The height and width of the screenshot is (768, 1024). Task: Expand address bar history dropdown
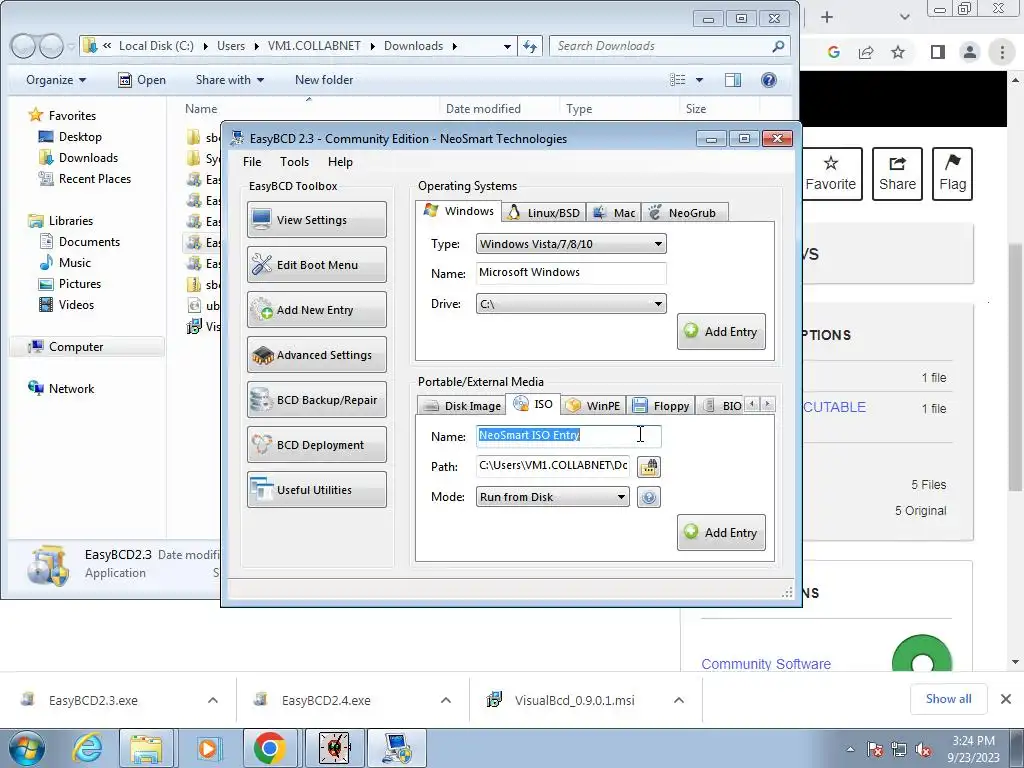pyautogui.click(x=507, y=46)
